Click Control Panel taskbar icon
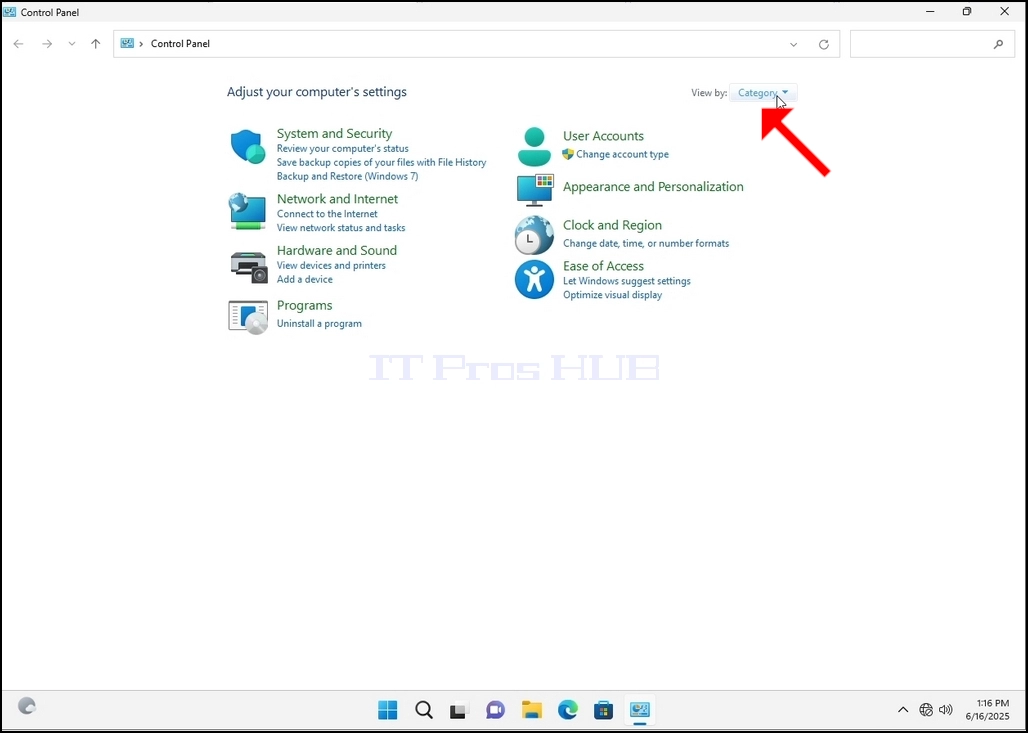The height and width of the screenshot is (733, 1028). [639, 709]
